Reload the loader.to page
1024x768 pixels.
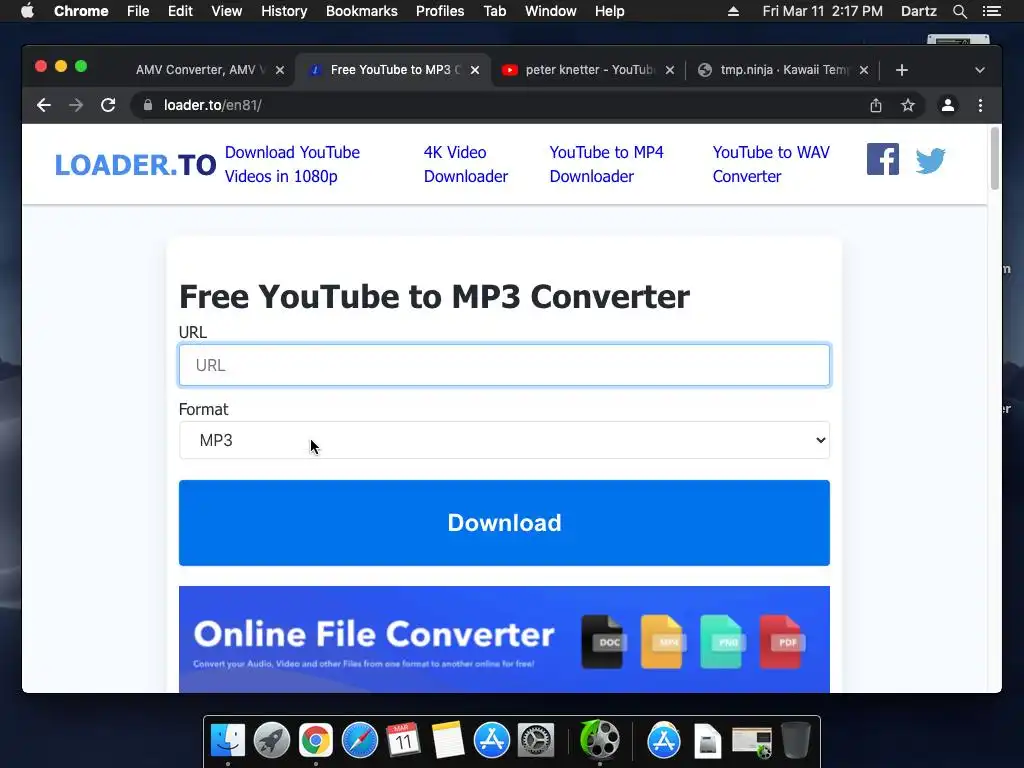coord(108,105)
